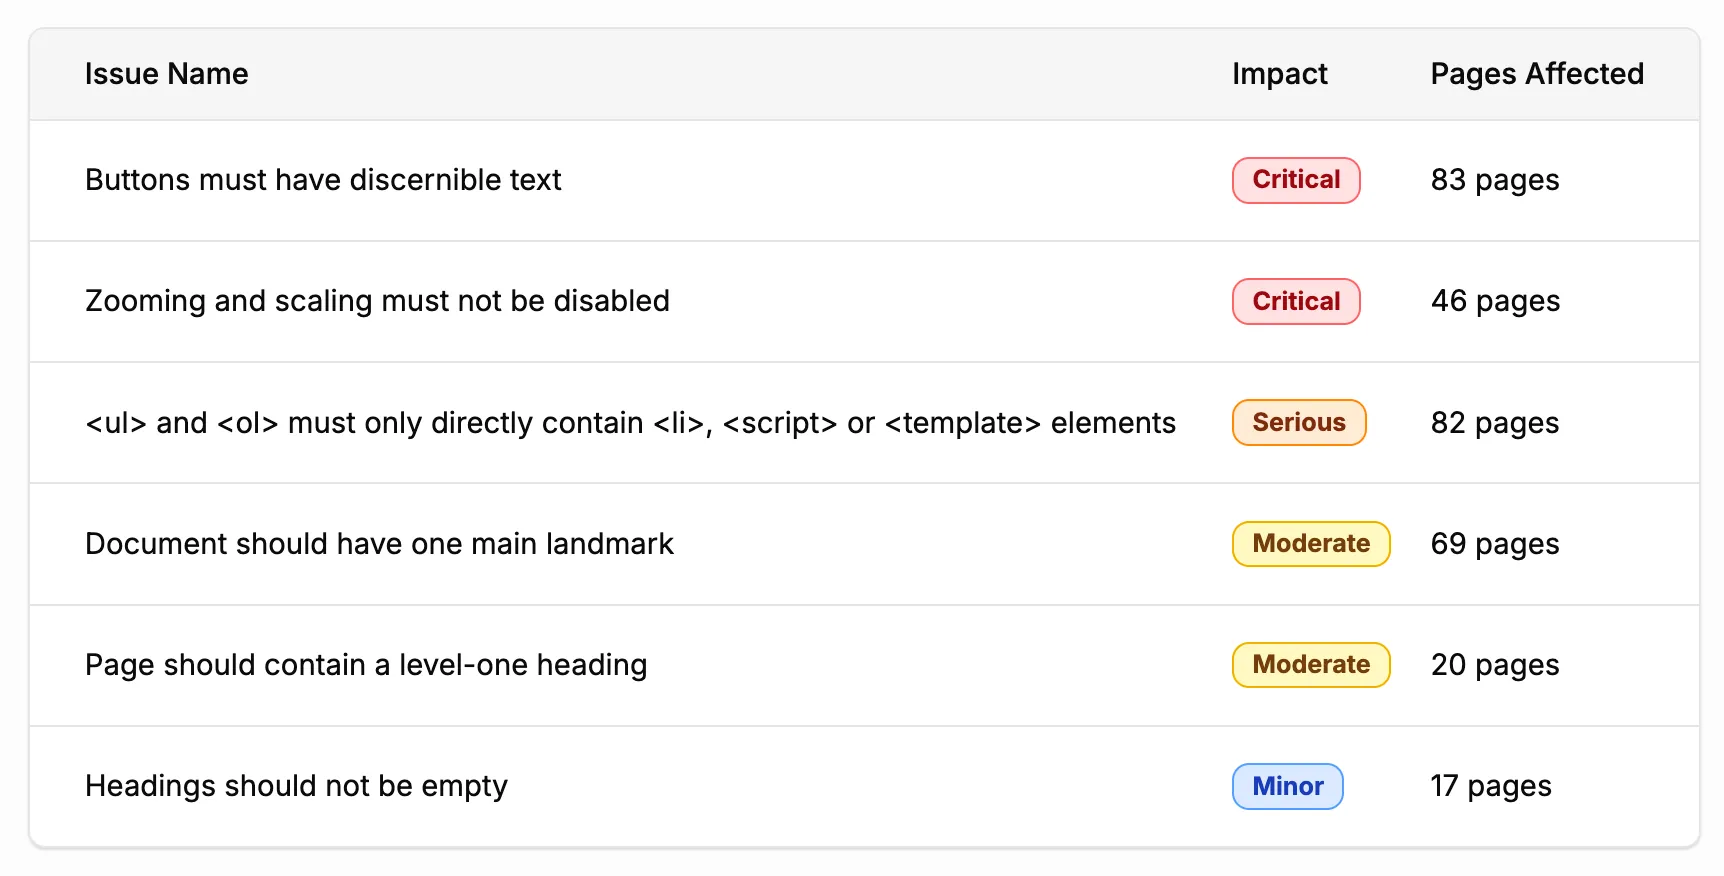
Task: Click the Minor impact badge
Action: 1287,786
